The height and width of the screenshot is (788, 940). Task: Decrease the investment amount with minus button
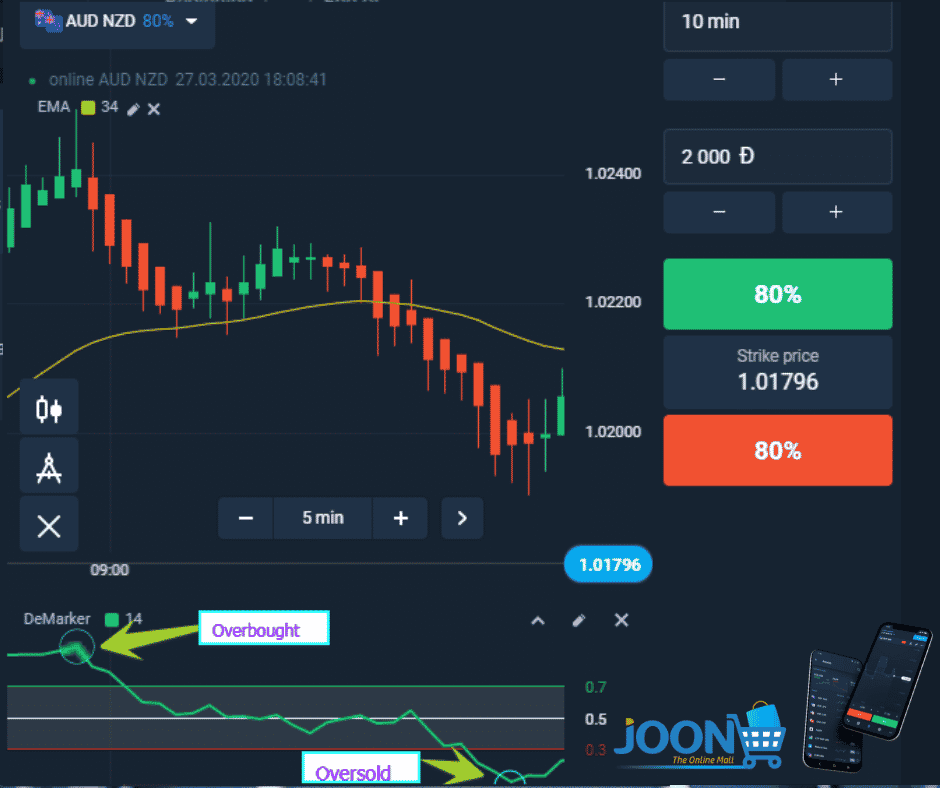[719, 212]
